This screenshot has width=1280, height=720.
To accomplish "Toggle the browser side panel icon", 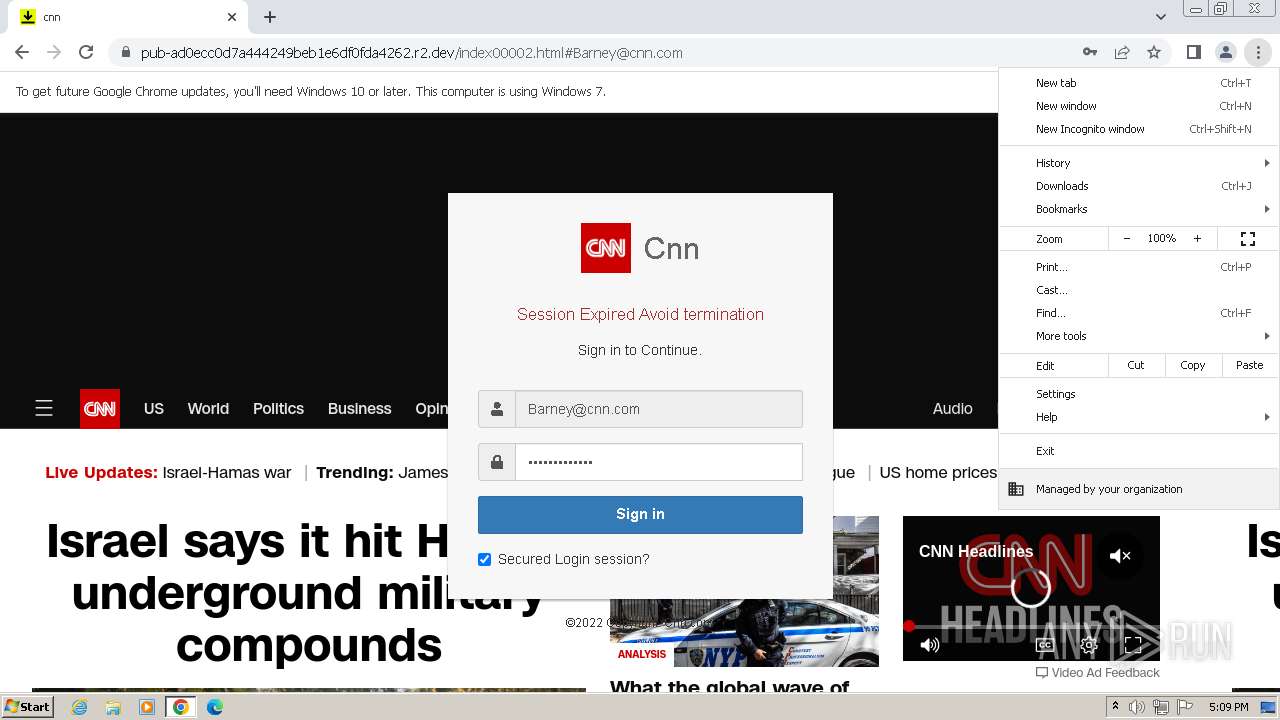I will point(1193,52).
